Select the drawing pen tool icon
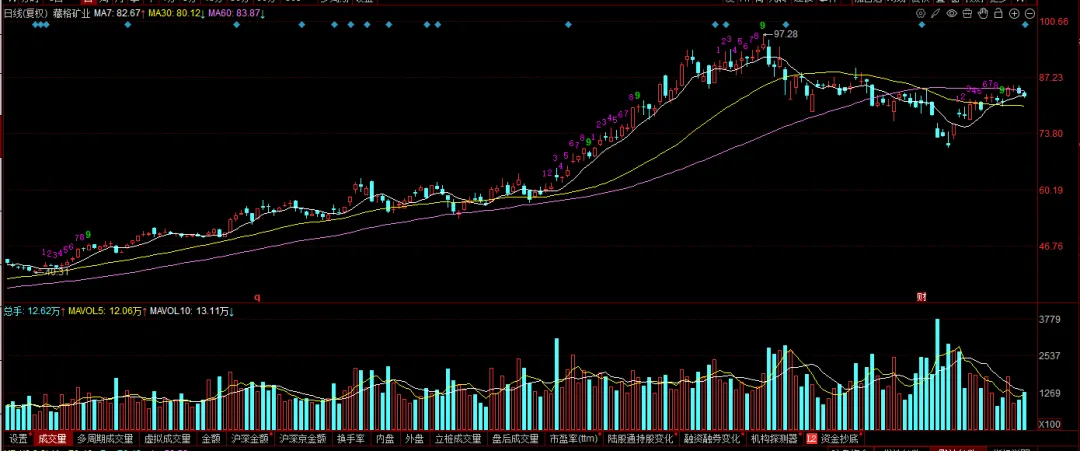The height and width of the screenshot is (451, 1080). 936,13
